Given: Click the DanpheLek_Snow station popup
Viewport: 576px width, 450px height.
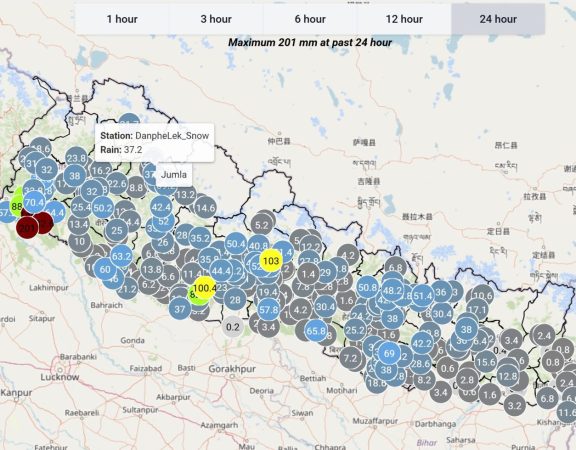Looking at the screenshot, I should (x=155, y=143).
